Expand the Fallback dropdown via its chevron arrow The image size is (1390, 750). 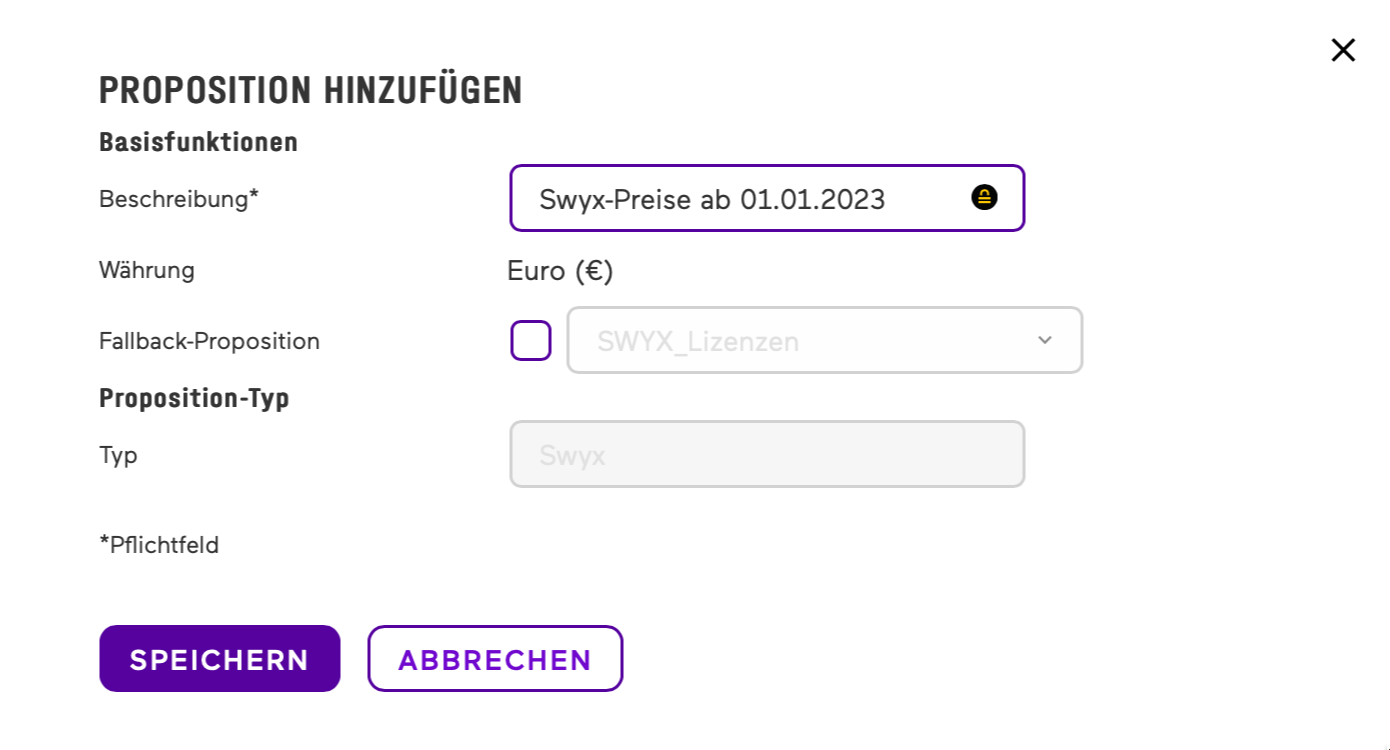(1045, 340)
